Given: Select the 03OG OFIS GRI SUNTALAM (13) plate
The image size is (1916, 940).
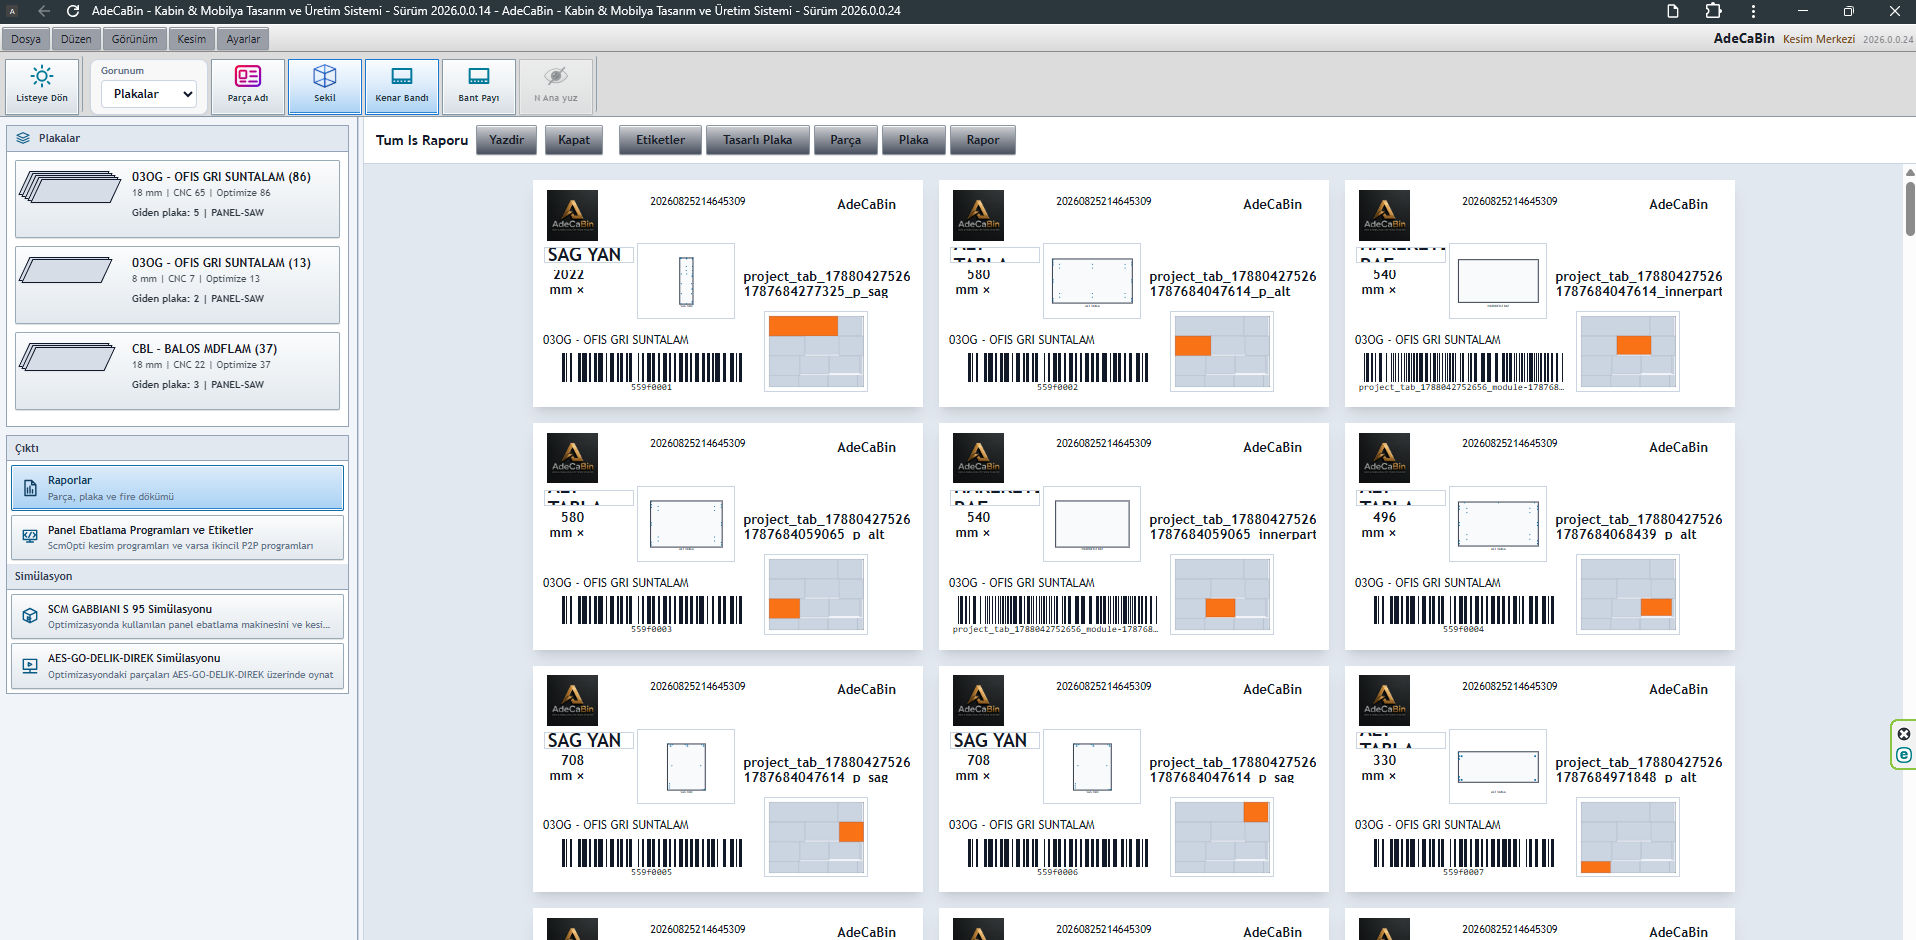Looking at the screenshot, I should (177, 284).
